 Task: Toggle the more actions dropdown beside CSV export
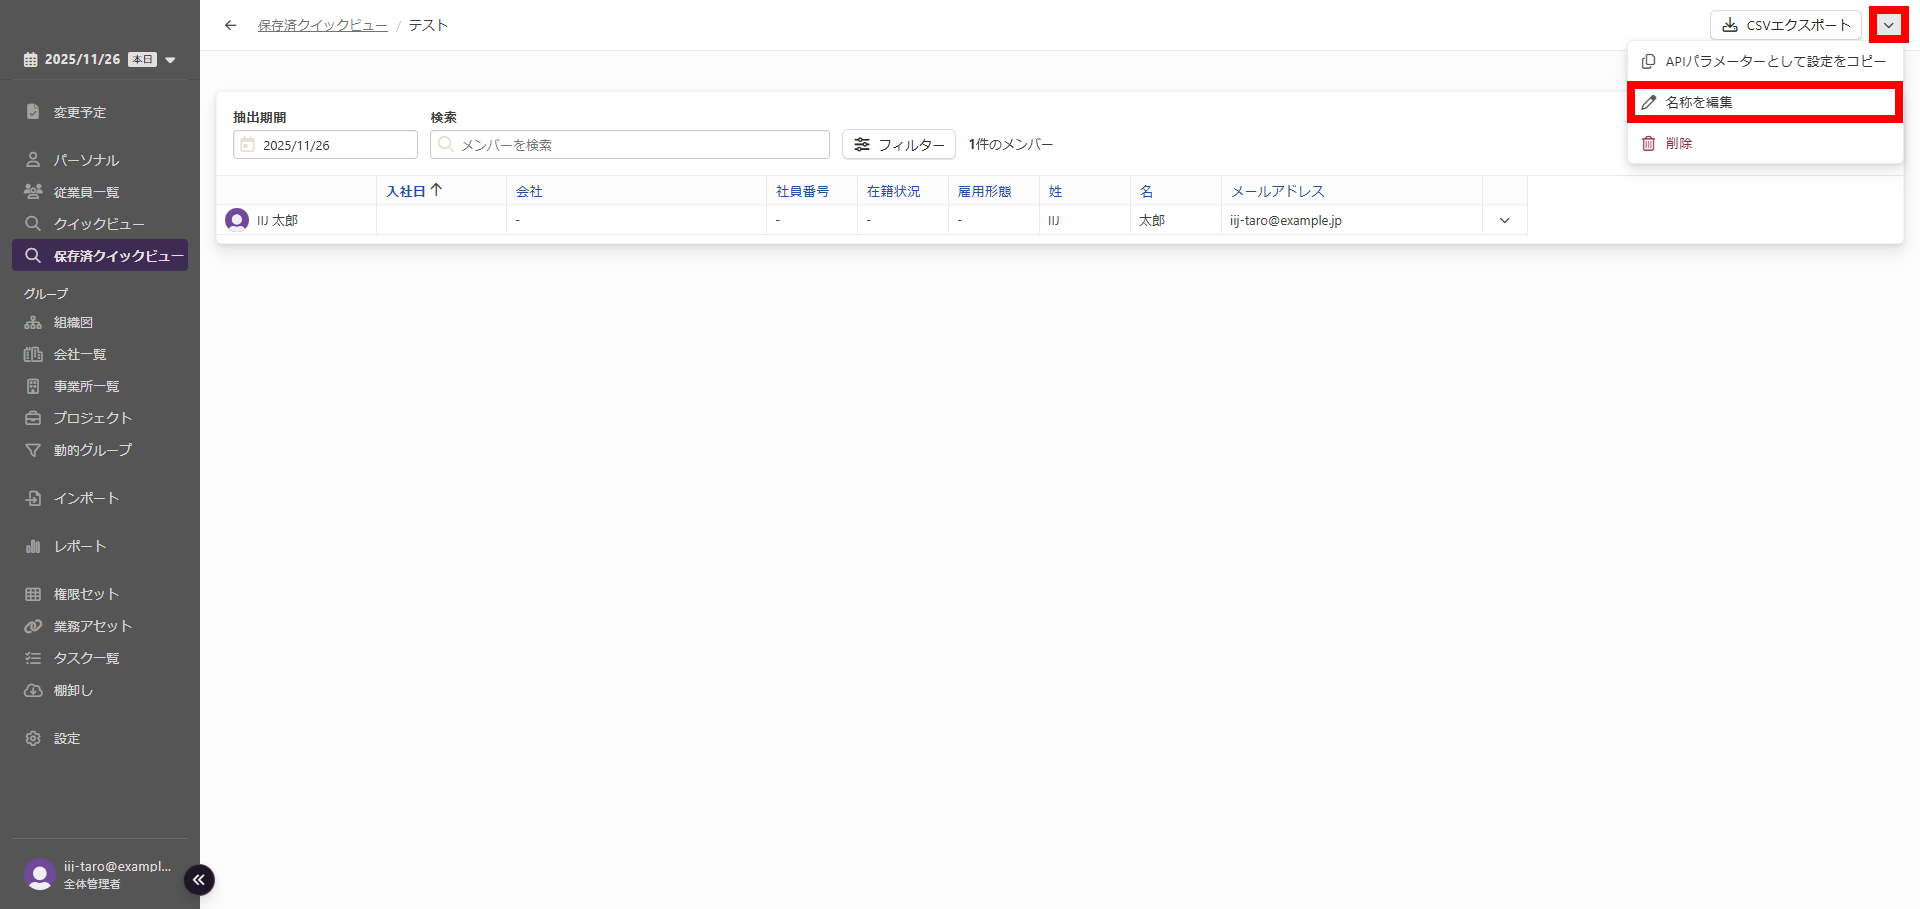pyautogui.click(x=1888, y=25)
